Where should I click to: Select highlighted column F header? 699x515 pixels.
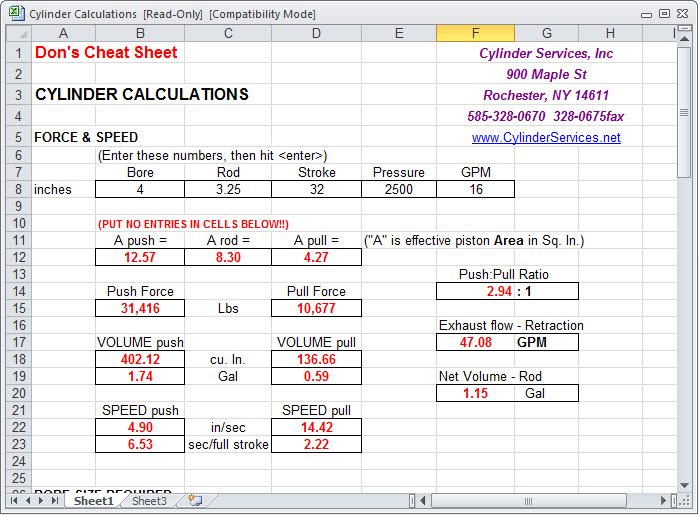pos(476,33)
